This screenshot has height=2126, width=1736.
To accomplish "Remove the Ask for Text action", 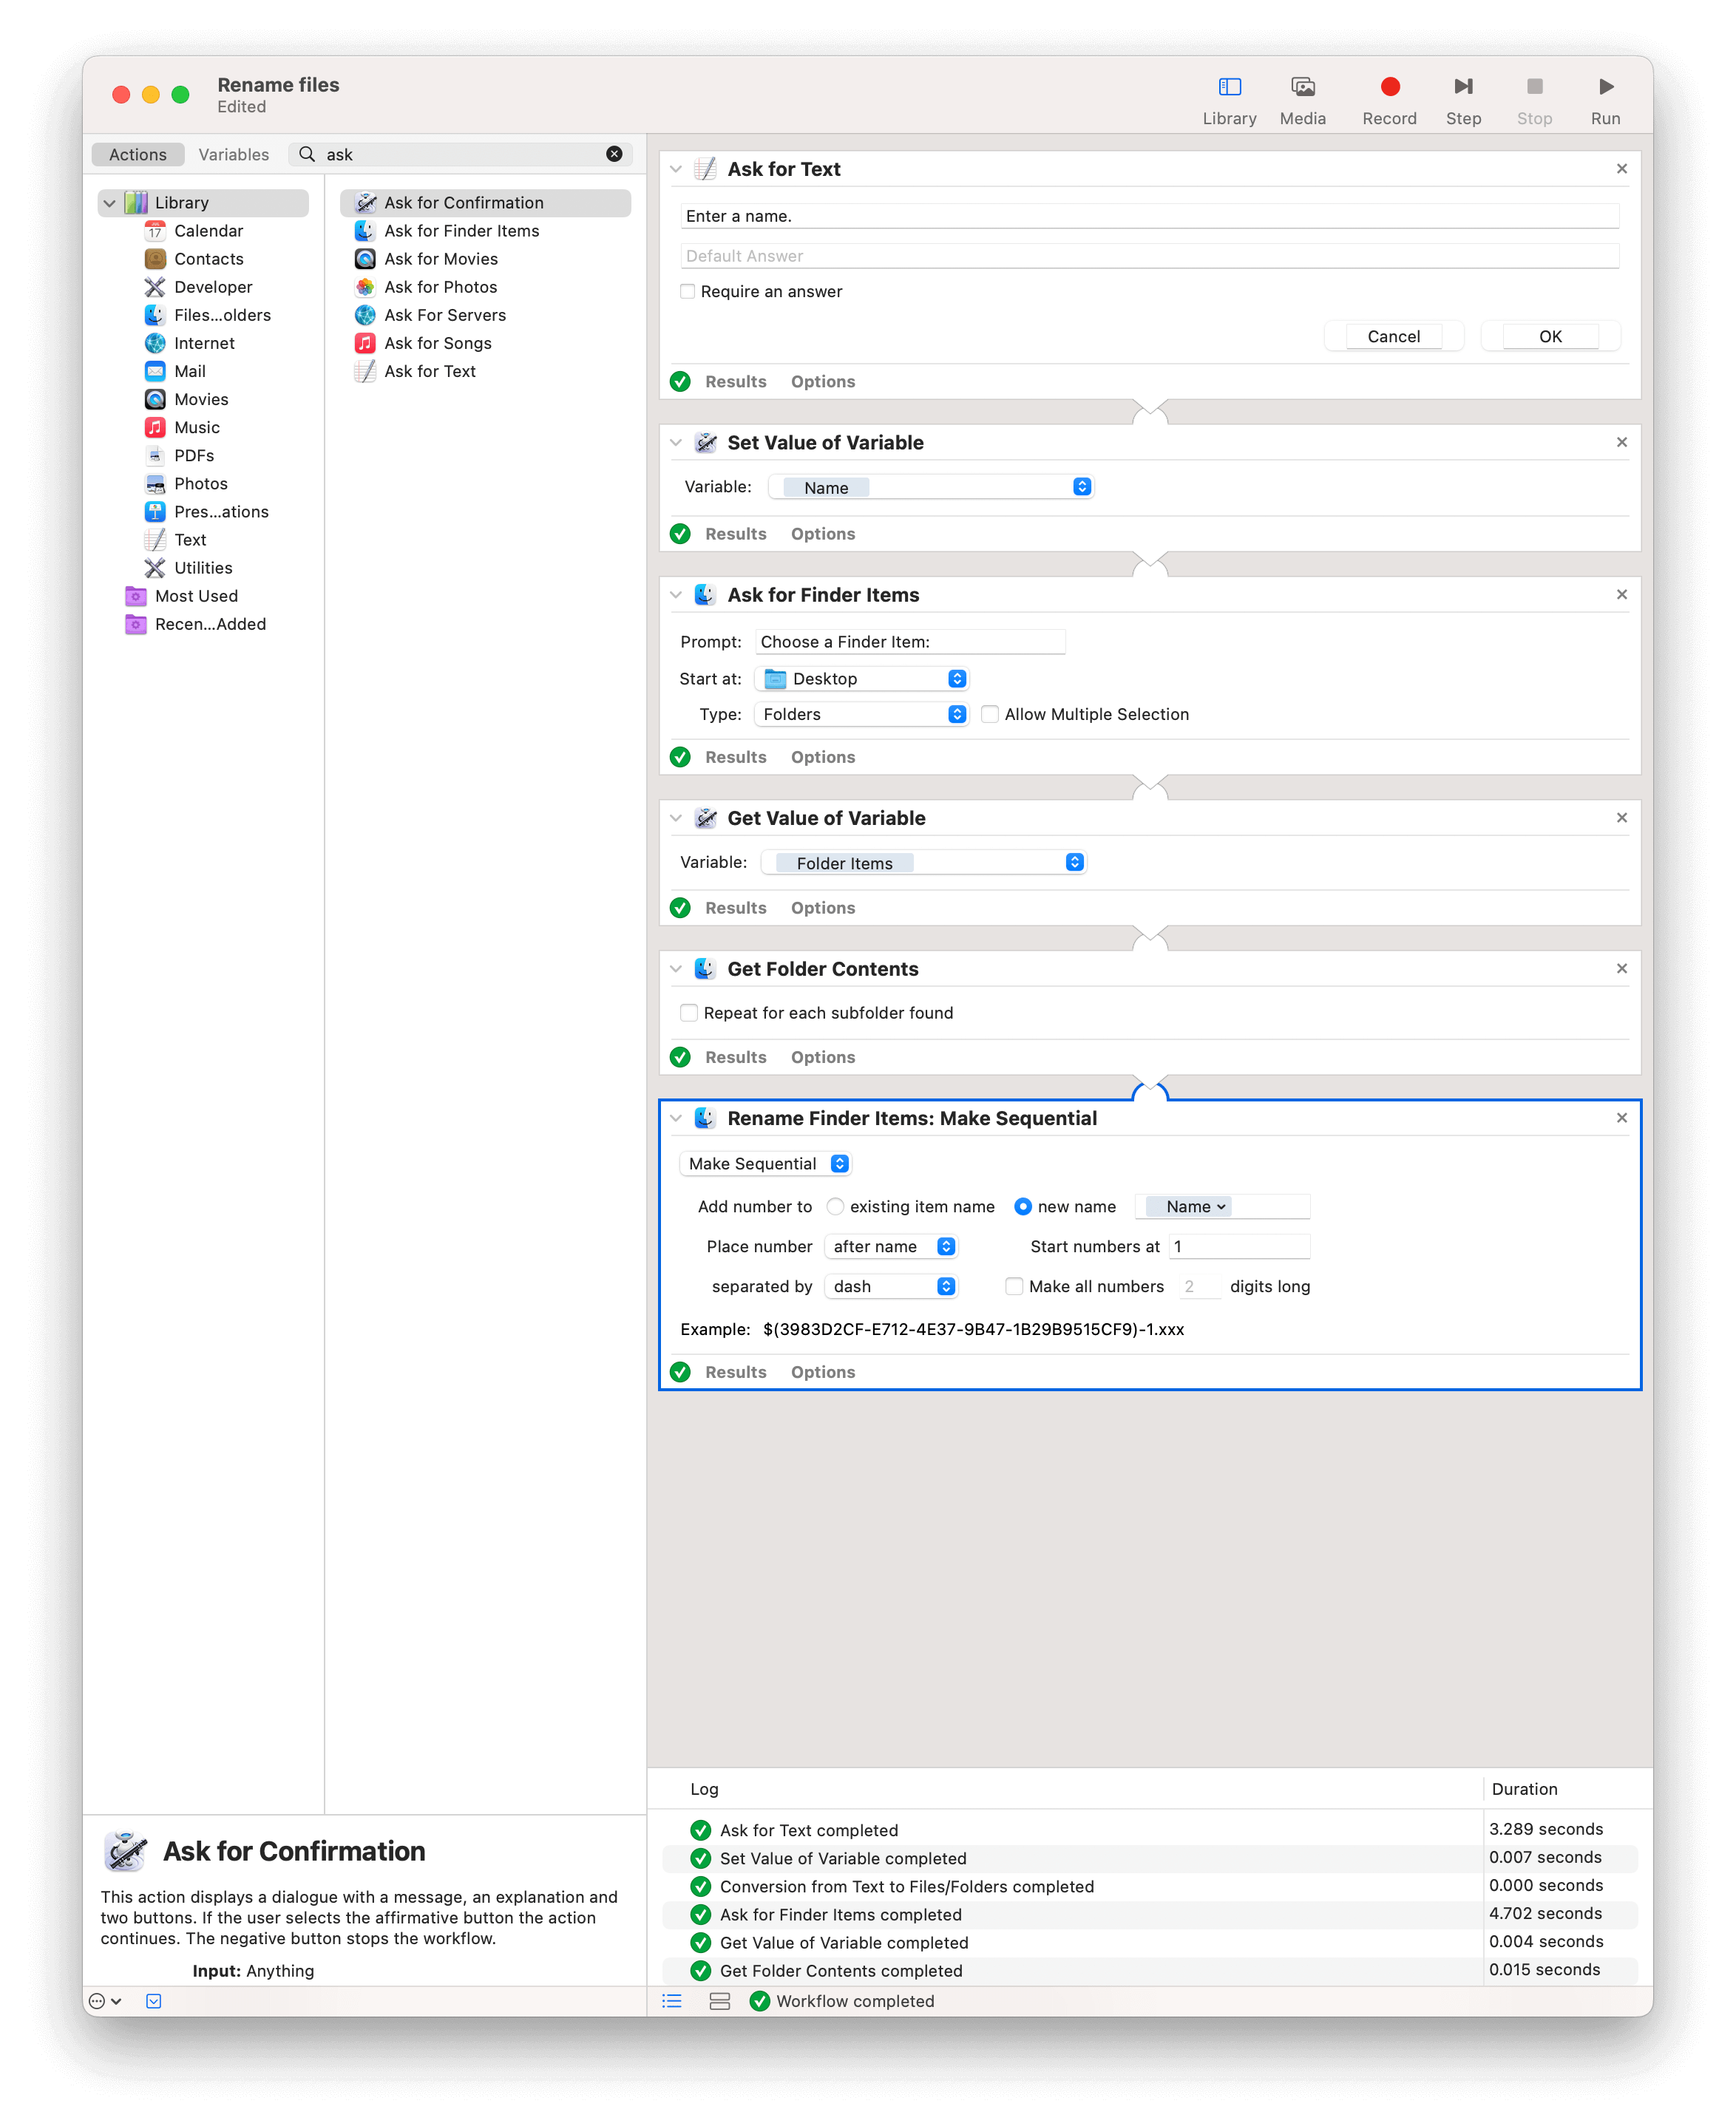I will [1621, 169].
